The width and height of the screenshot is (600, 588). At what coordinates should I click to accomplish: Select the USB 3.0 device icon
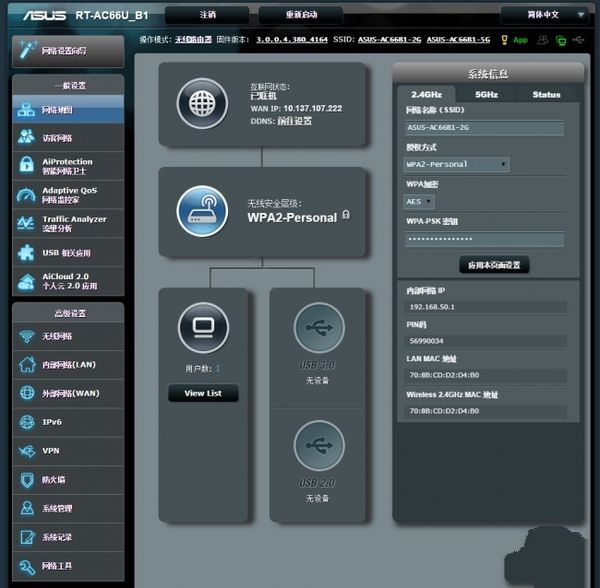(x=319, y=327)
